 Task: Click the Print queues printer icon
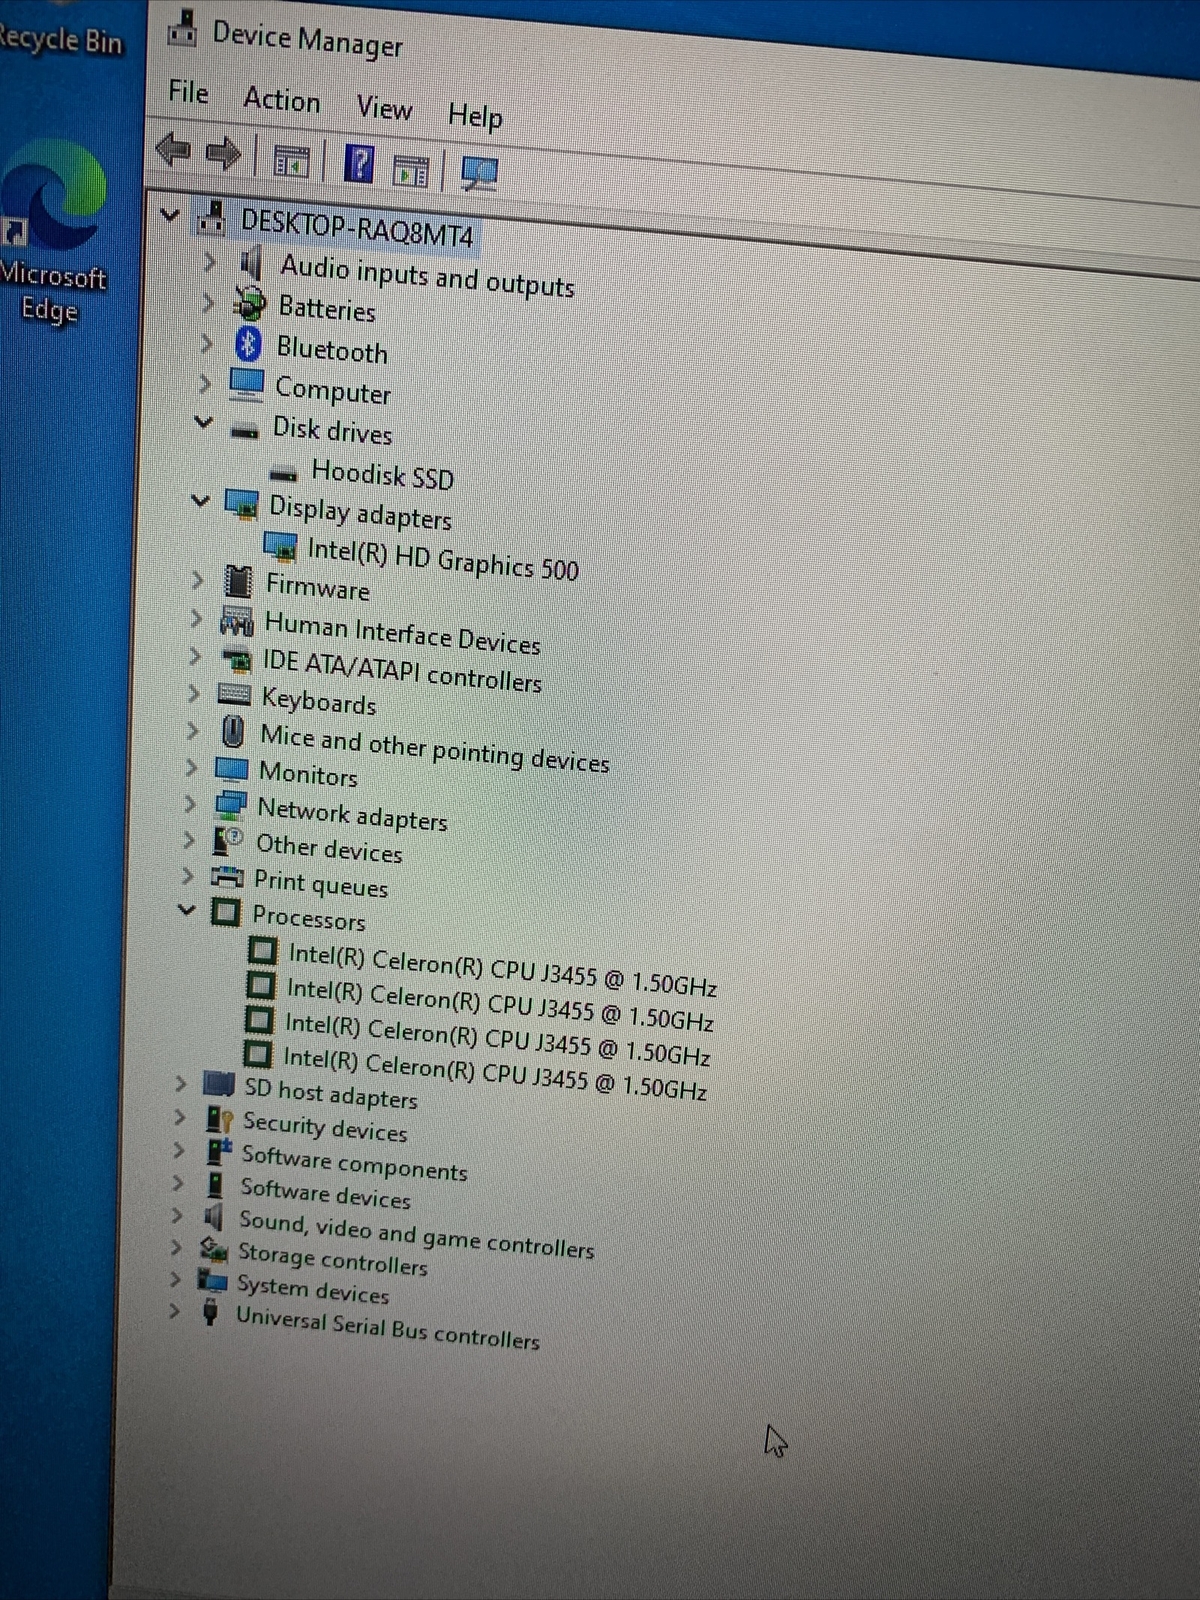pyautogui.click(x=227, y=877)
